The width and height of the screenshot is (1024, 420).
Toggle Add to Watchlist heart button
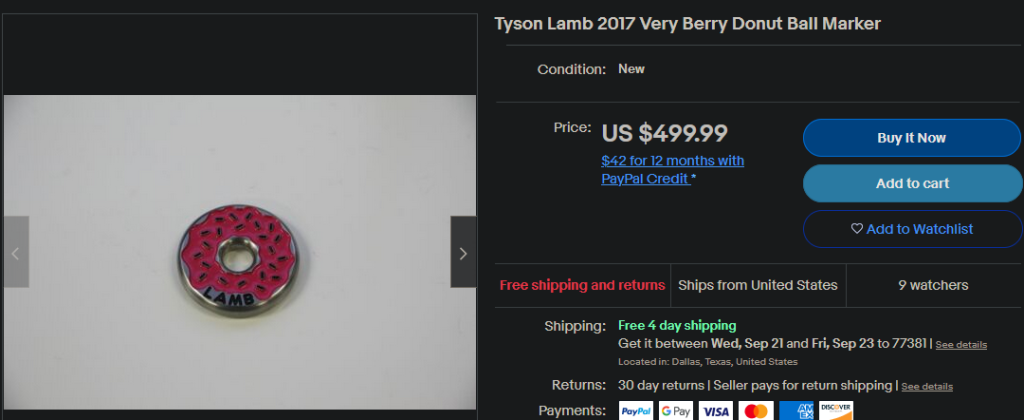point(911,229)
